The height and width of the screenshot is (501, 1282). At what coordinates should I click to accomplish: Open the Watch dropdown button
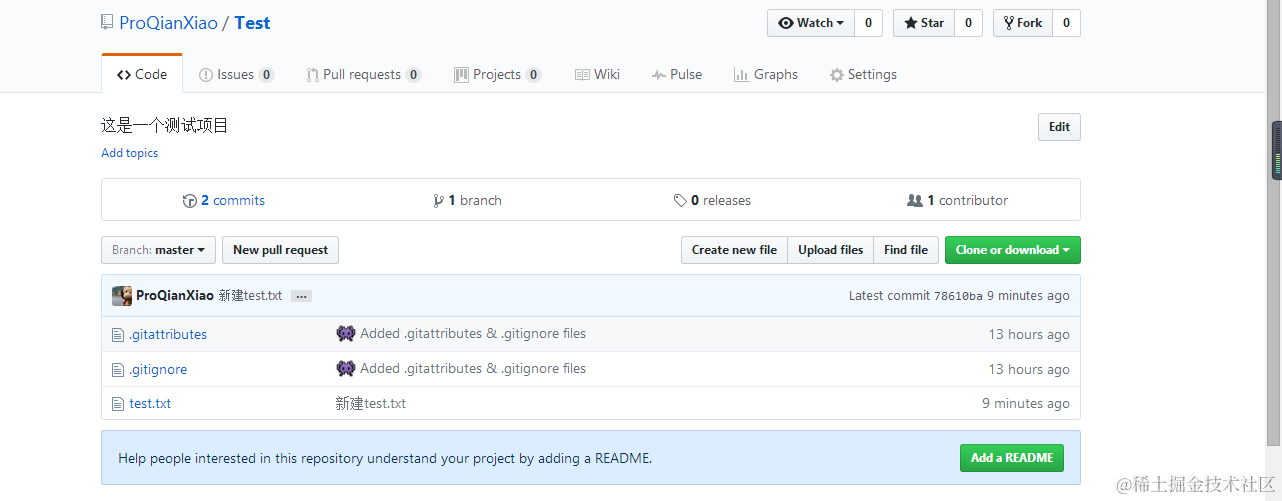(811, 23)
